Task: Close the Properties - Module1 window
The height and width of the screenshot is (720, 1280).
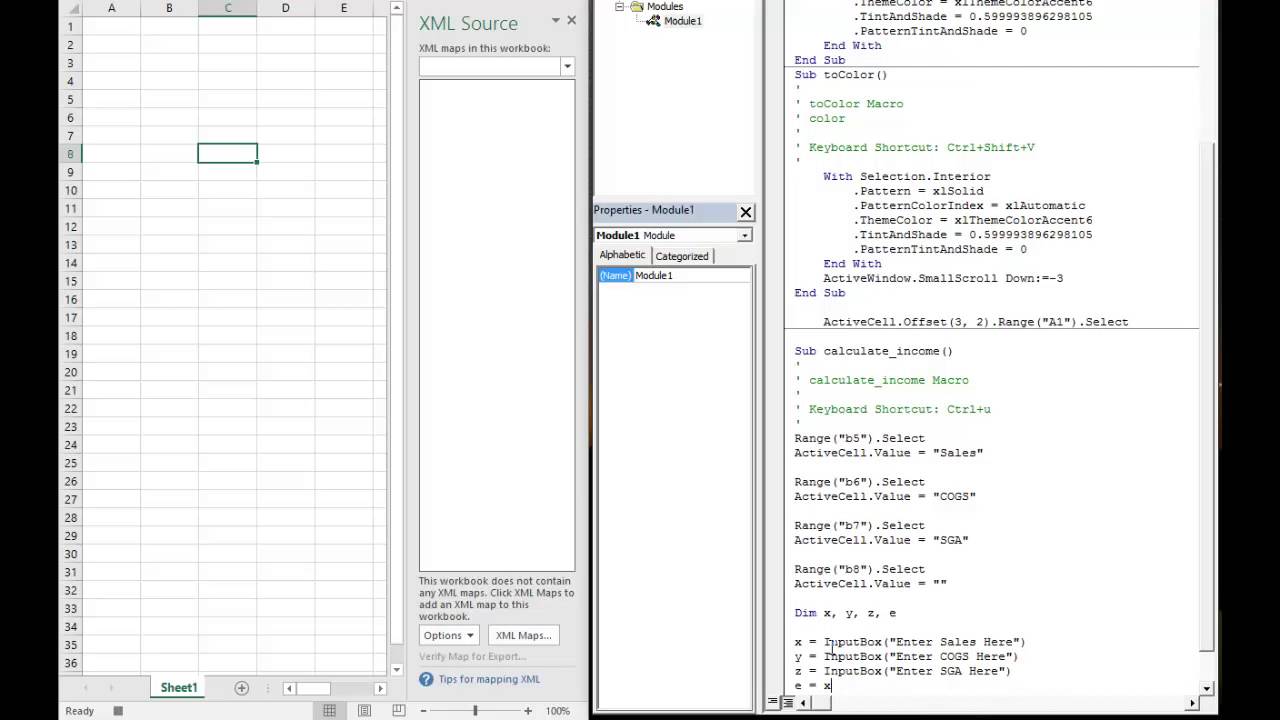Action: point(745,212)
